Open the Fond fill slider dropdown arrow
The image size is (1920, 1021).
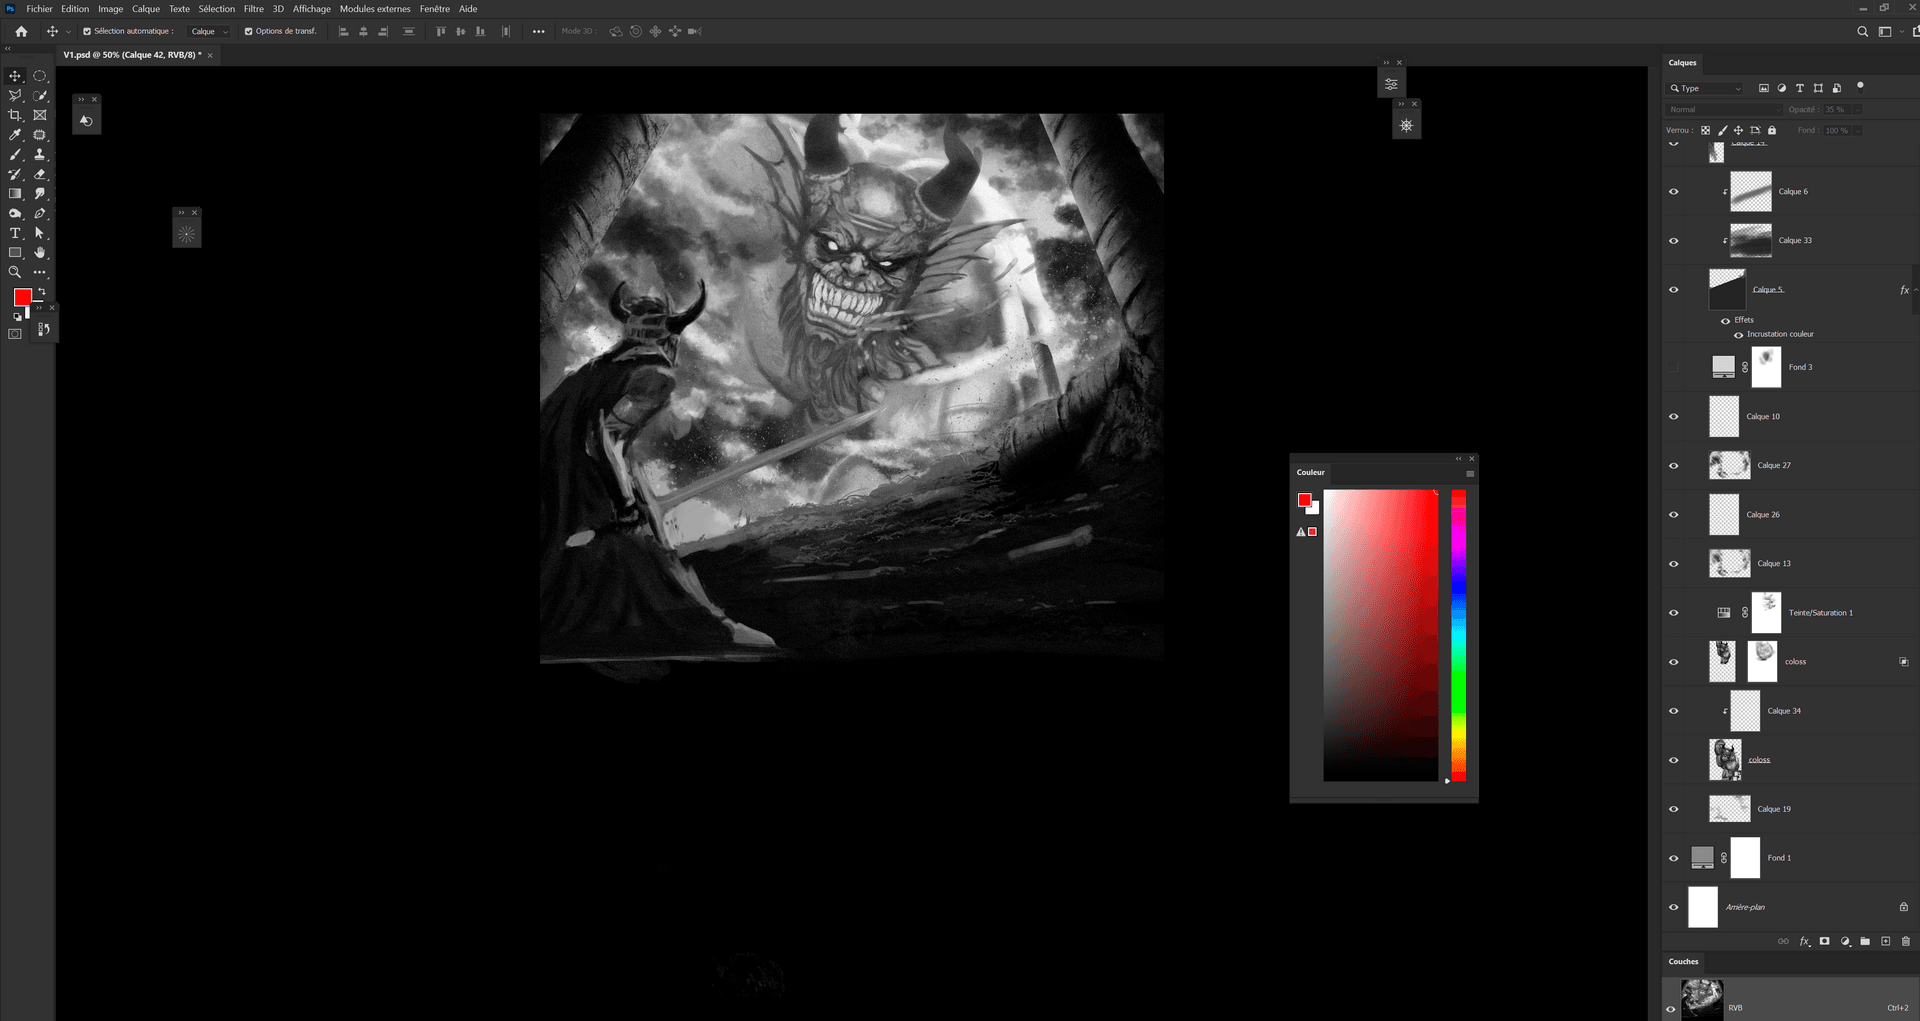(x=1858, y=130)
